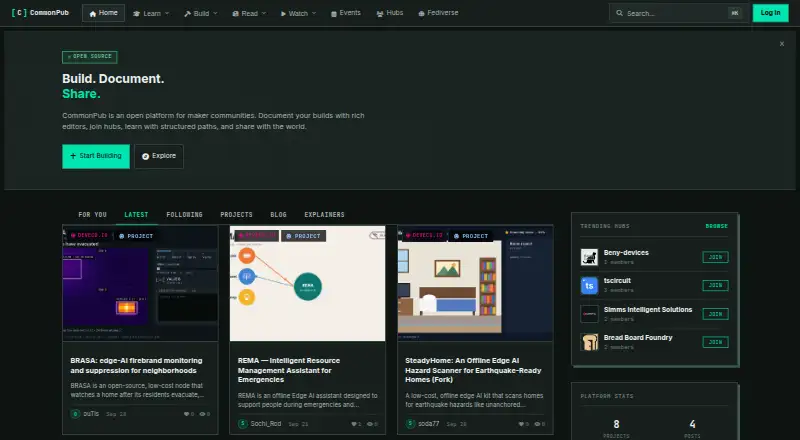
Task: Open the Events page
Action: tap(345, 13)
